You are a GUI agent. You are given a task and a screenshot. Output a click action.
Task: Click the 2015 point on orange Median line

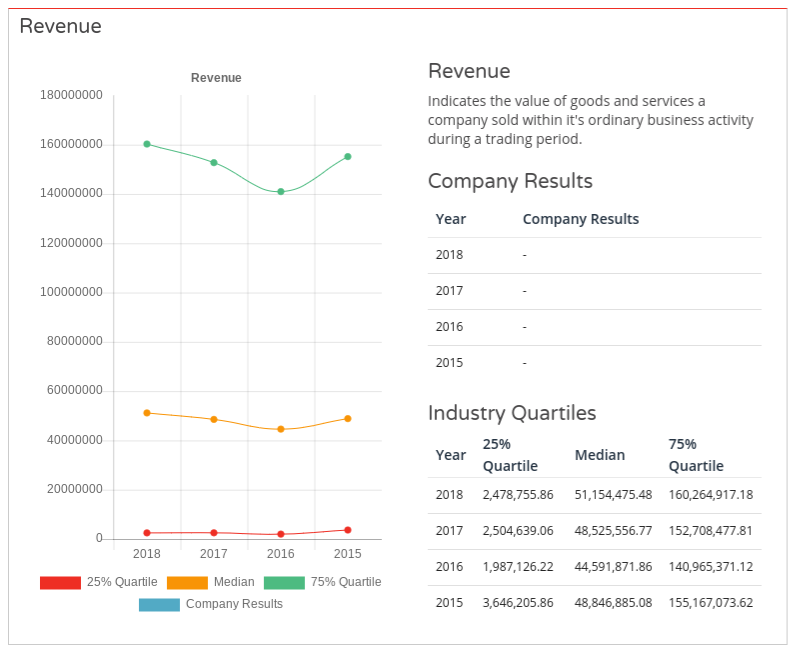[348, 418]
